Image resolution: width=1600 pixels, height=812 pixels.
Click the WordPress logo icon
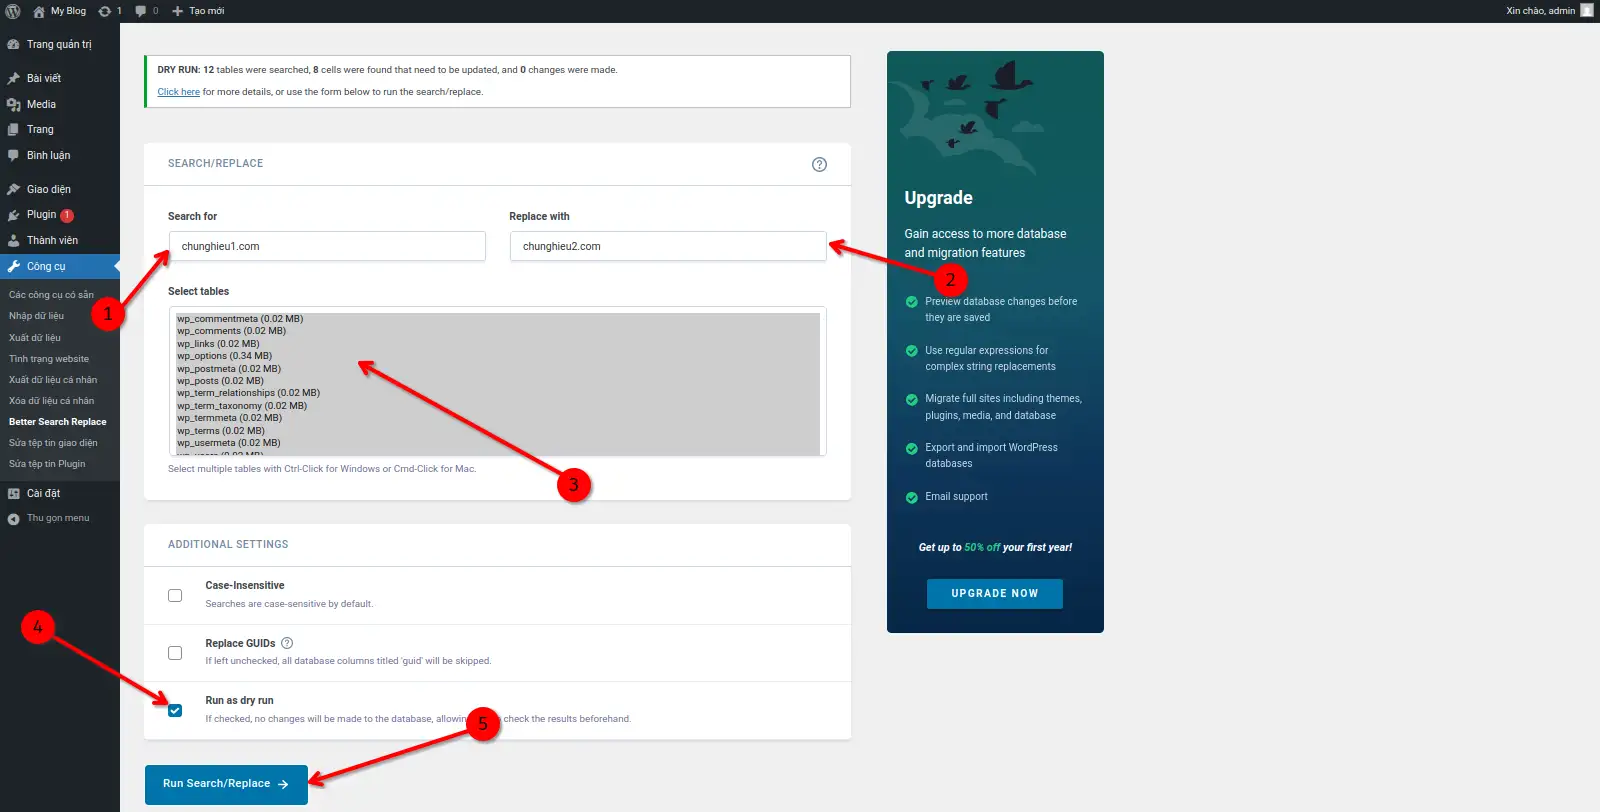coord(13,11)
